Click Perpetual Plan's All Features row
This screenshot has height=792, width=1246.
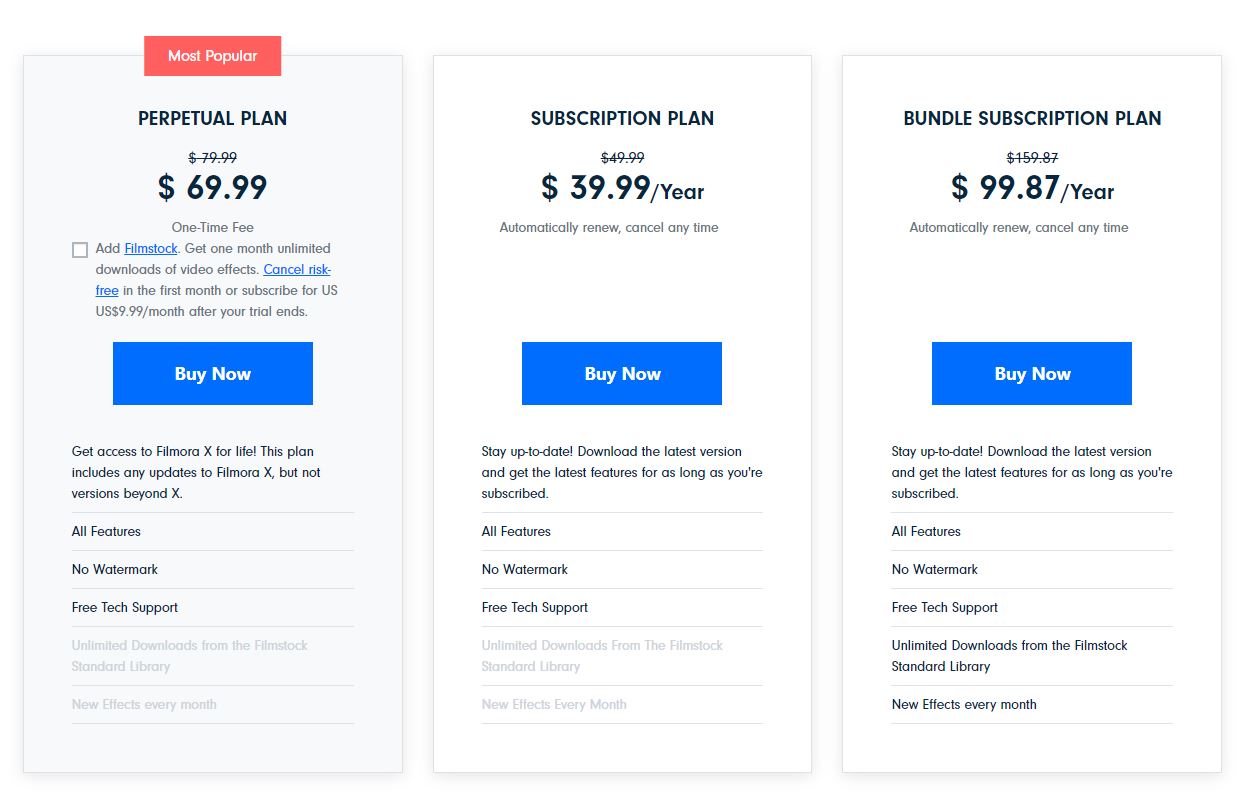click(106, 532)
